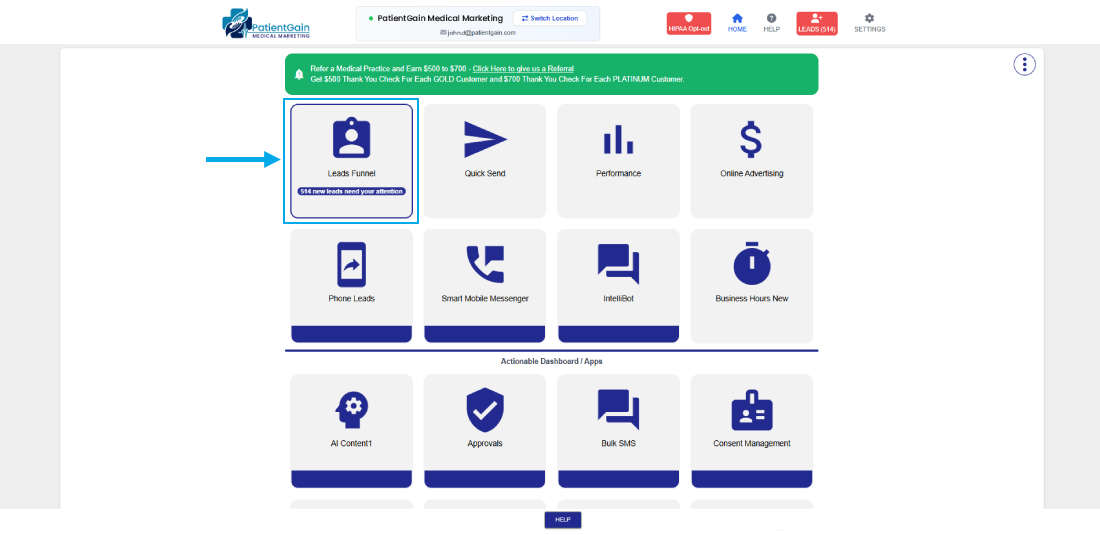Open the Performance bar chart icon
1100x535 pixels.
[618, 140]
